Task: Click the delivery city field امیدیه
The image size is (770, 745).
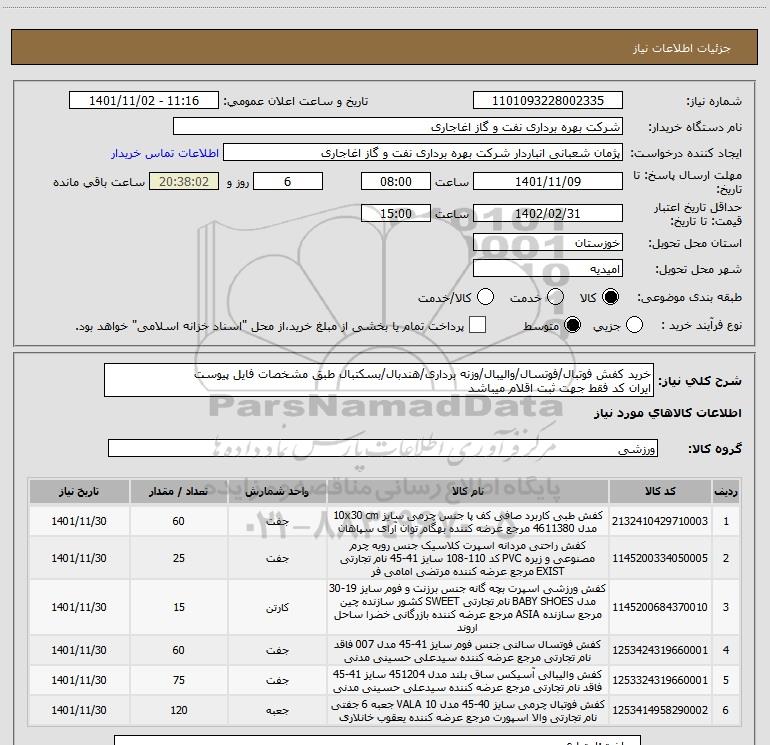Action: [548, 269]
